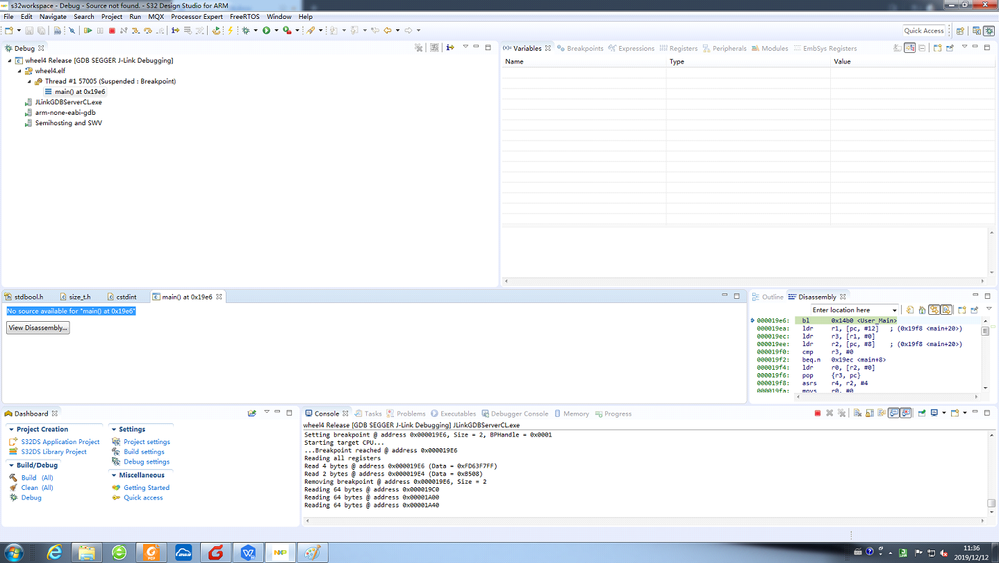Toggle Scroll Lock in Console toolbar
The width and height of the screenshot is (999, 563).
tap(869, 413)
